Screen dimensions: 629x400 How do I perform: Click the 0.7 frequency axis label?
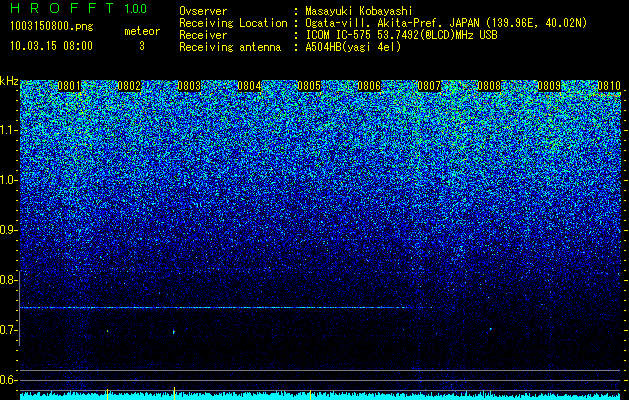click(x=7, y=330)
